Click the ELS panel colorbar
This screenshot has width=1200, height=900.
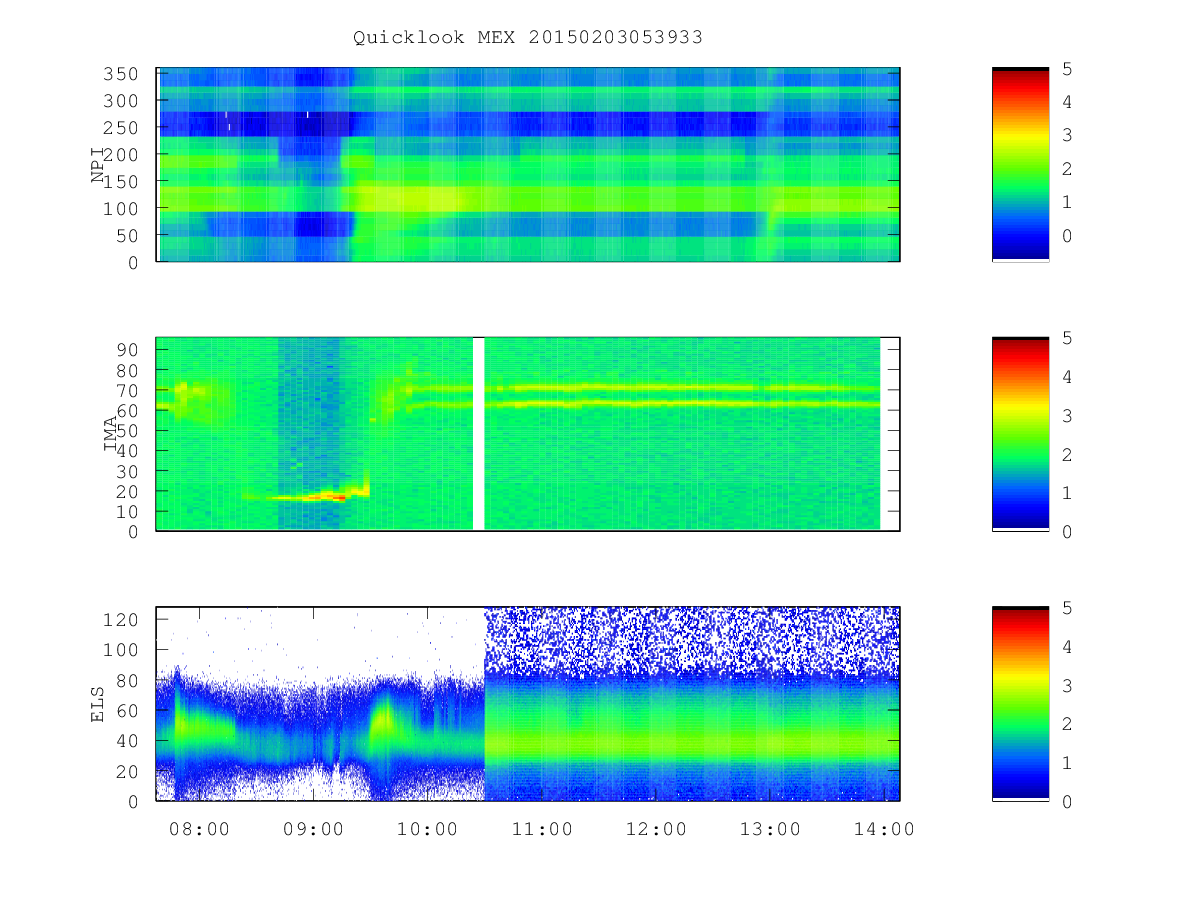coord(1020,704)
